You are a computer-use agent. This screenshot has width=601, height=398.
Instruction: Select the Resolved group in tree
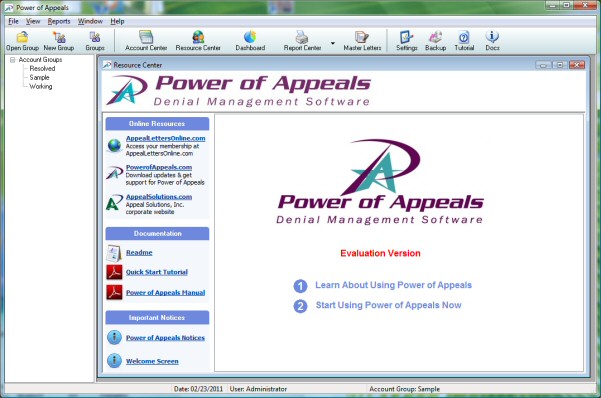pyautogui.click(x=42, y=68)
